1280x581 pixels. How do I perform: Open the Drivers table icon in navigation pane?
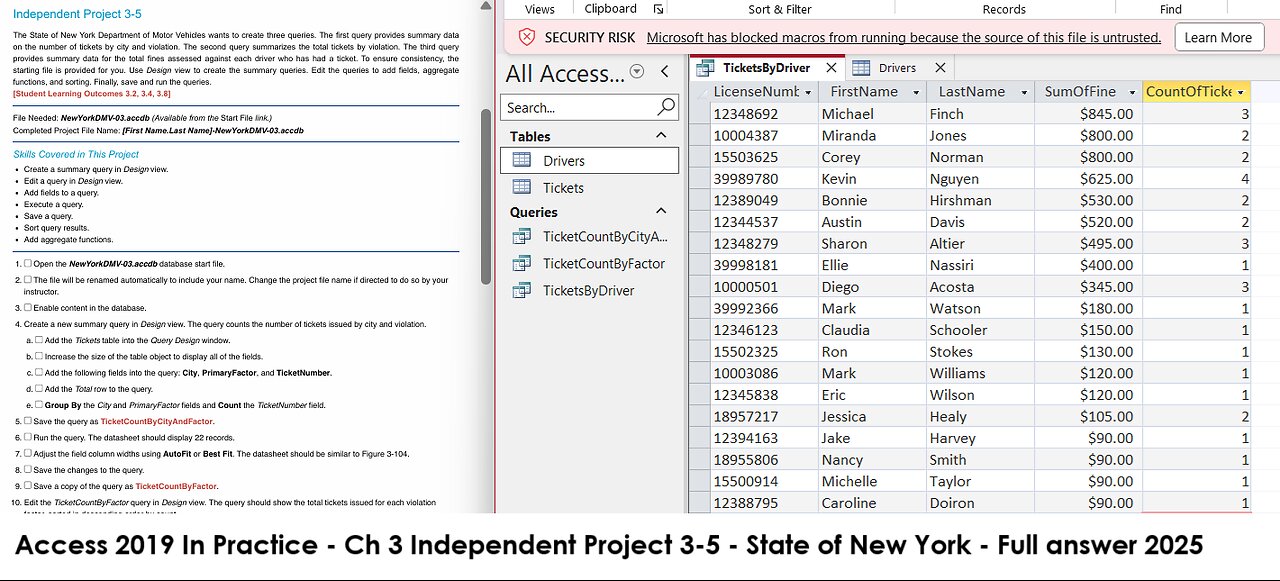coord(521,160)
